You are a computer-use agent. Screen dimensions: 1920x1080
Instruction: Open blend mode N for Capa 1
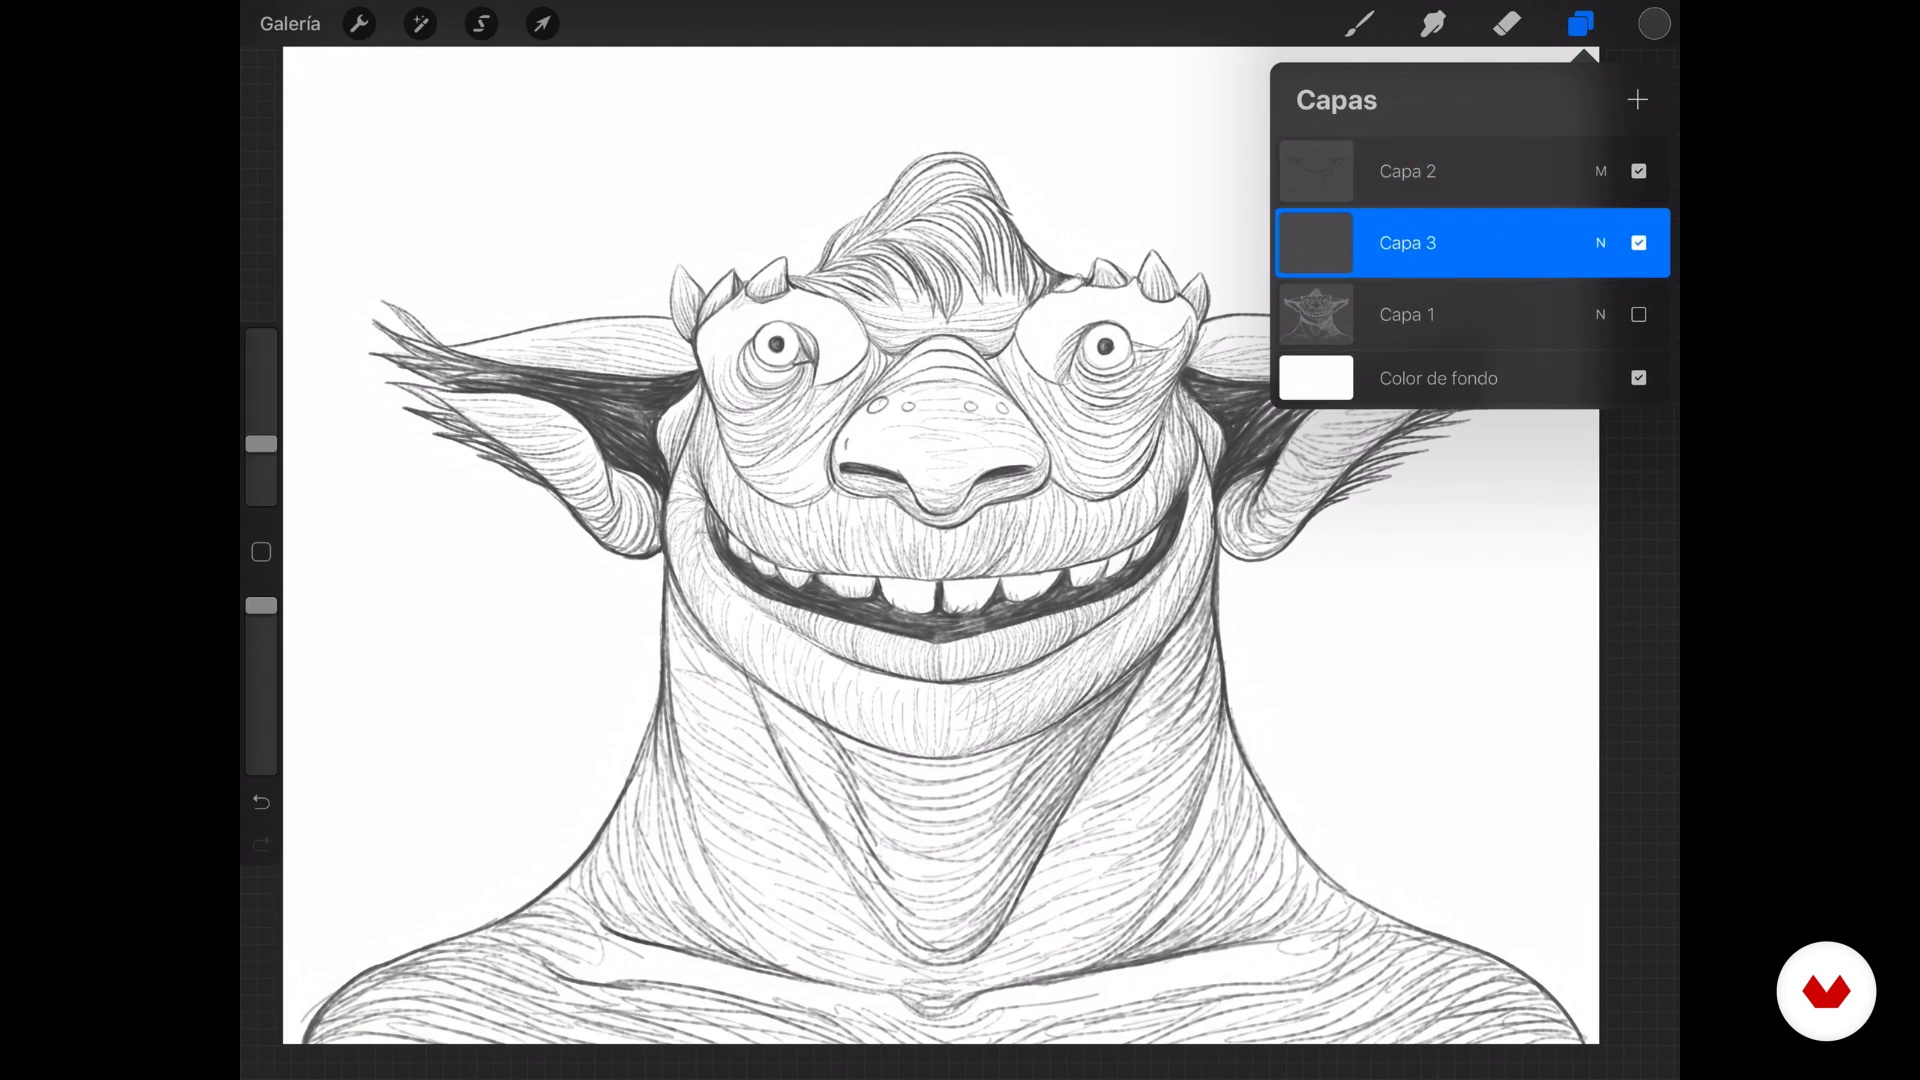coord(1601,315)
